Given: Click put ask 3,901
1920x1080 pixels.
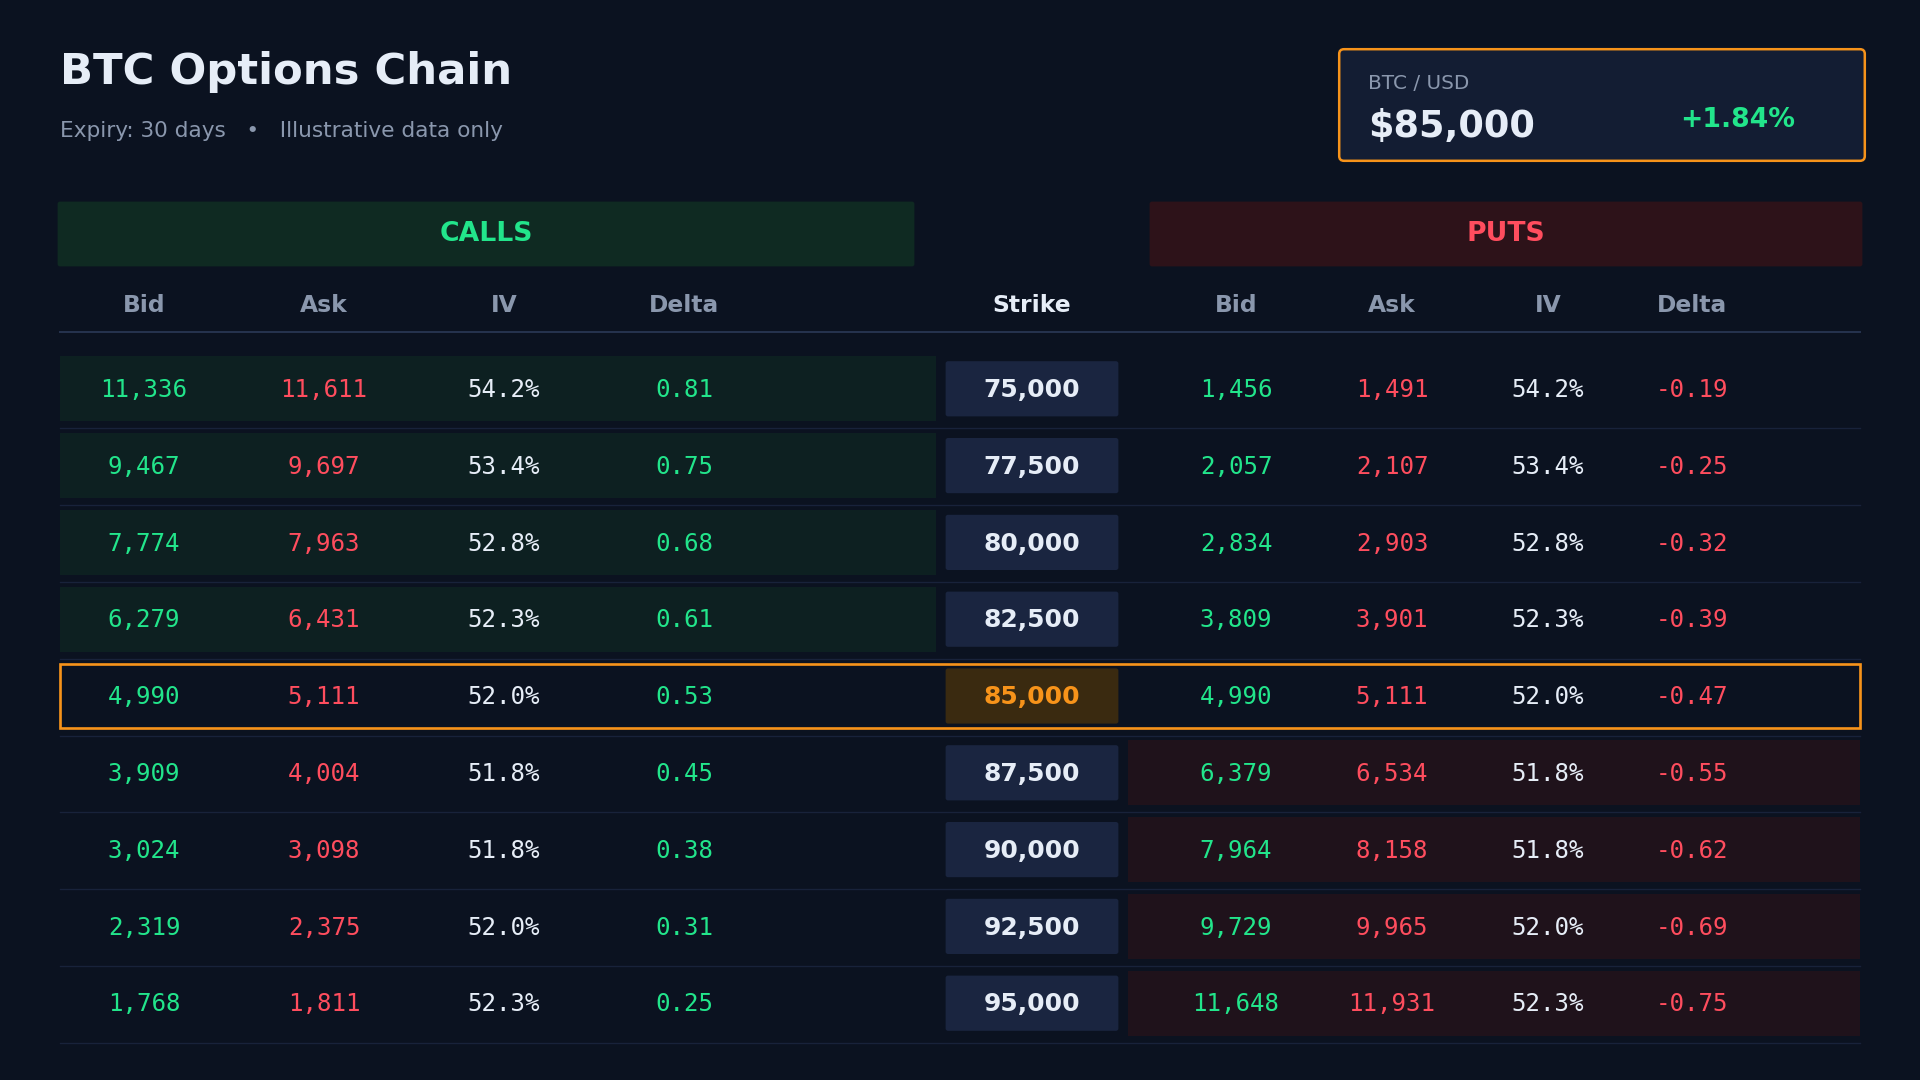Looking at the screenshot, I should click(1392, 619).
